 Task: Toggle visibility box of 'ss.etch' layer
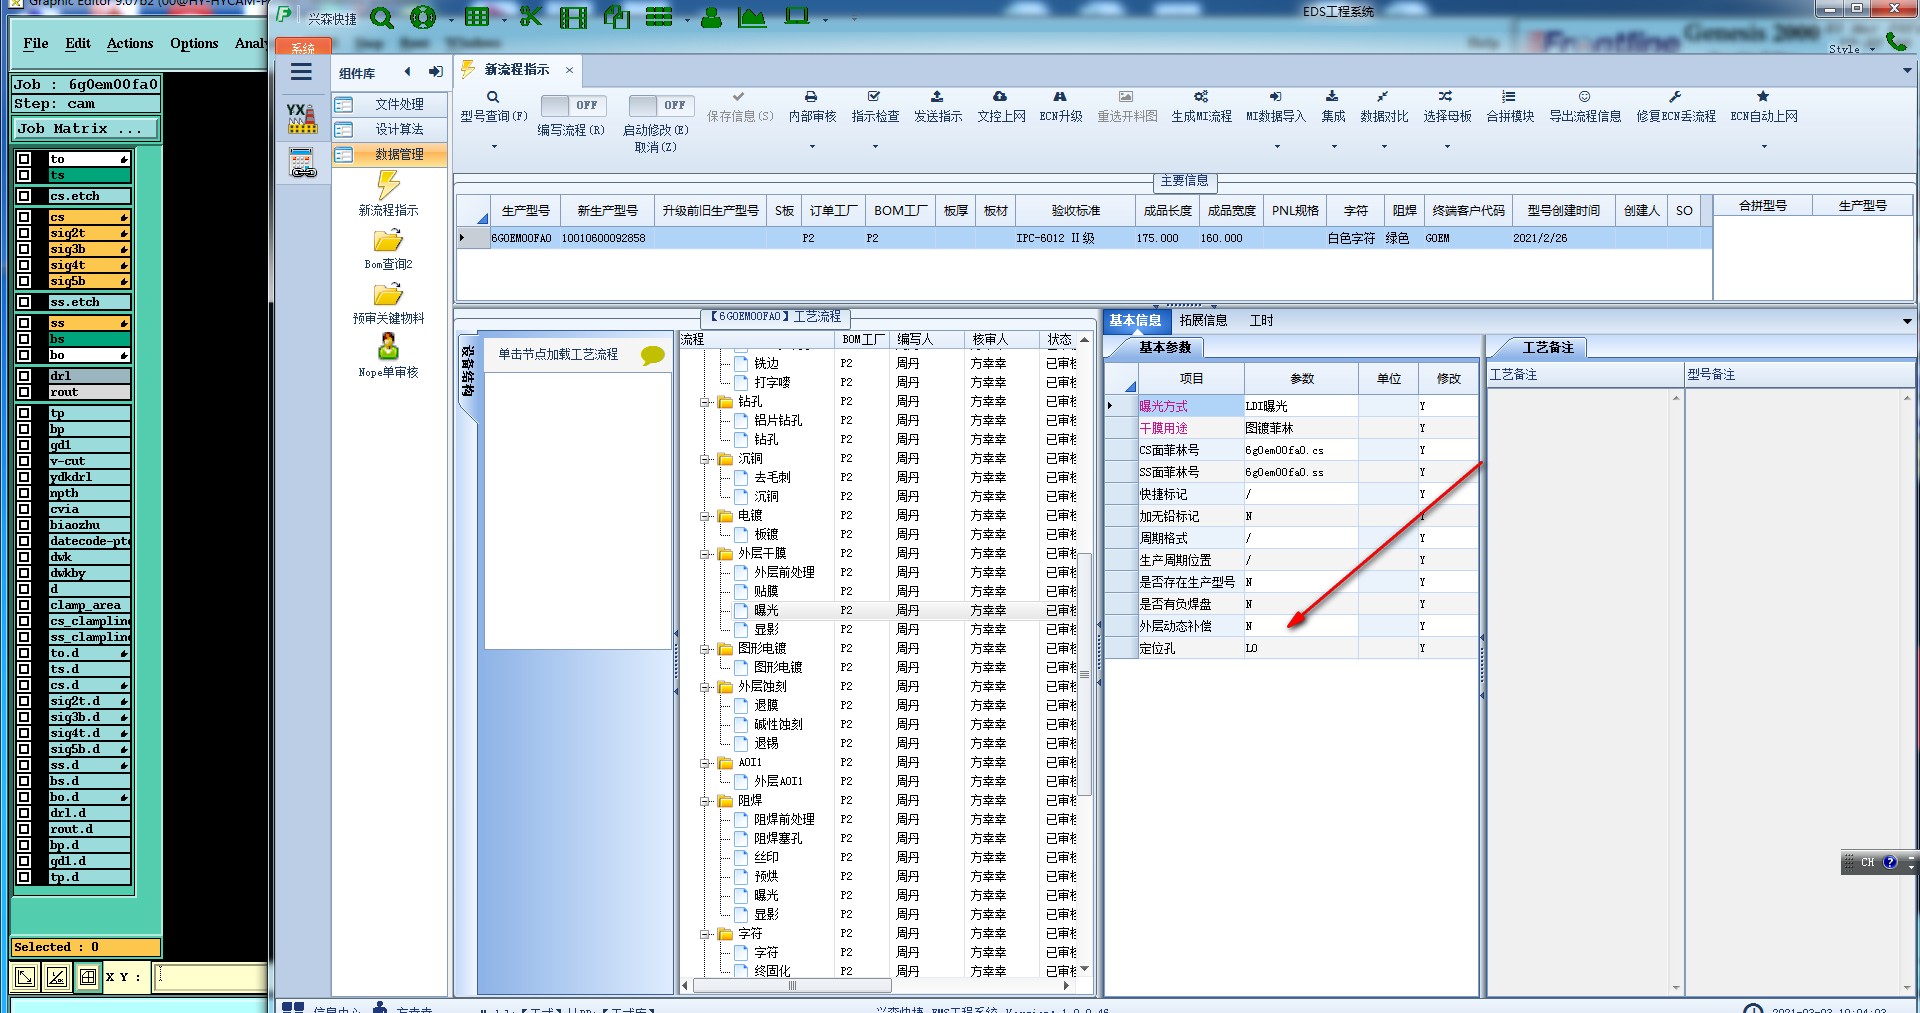pos(24,302)
